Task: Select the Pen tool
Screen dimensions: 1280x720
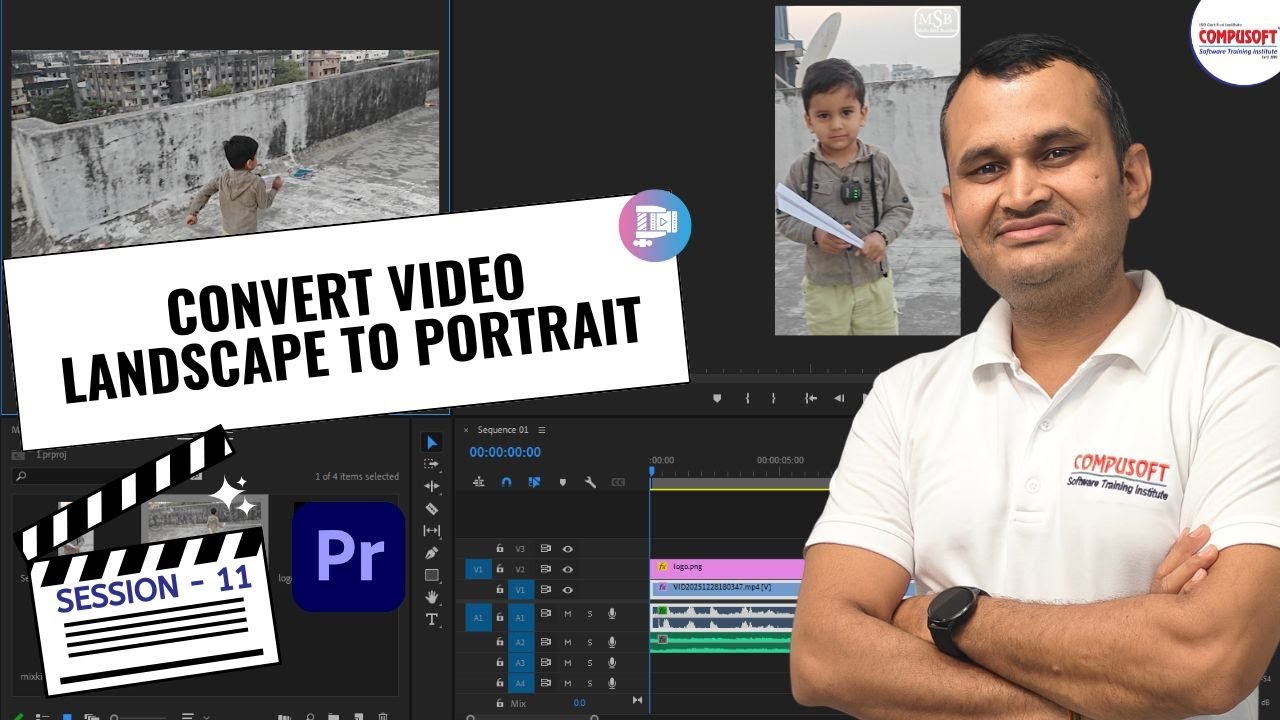Action: (x=432, y=552)
